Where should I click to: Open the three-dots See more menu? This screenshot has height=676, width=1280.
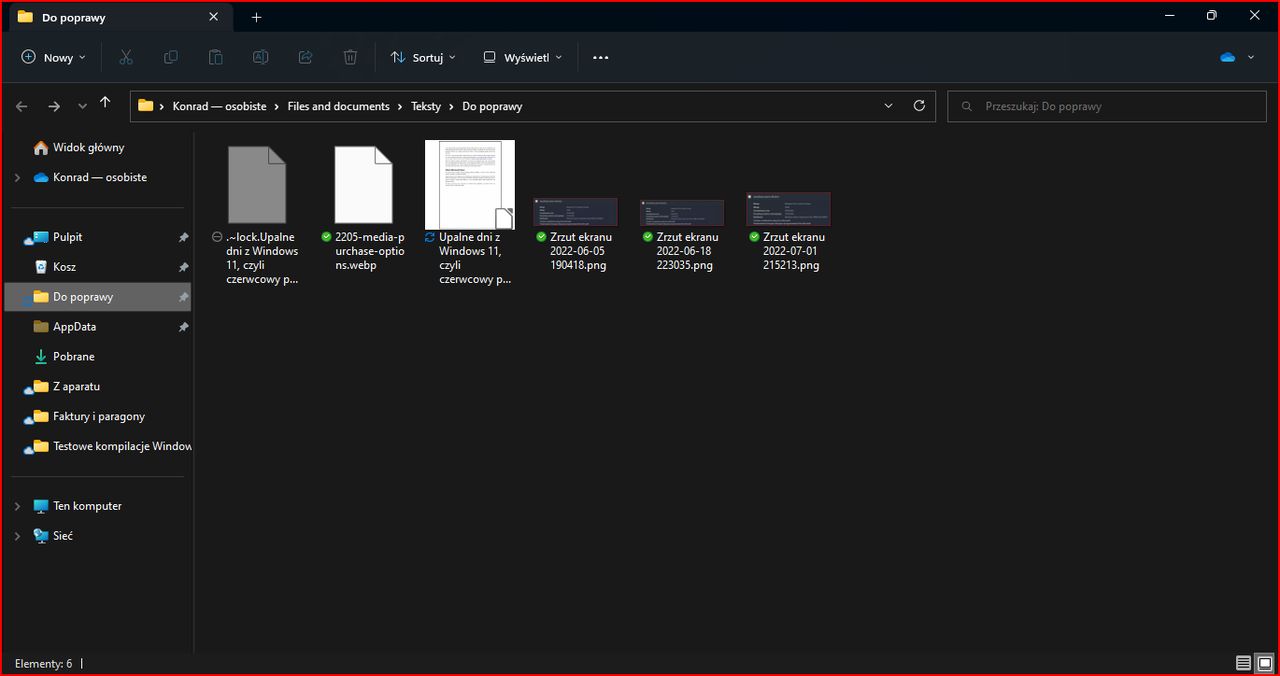click(x=600, y=57)
